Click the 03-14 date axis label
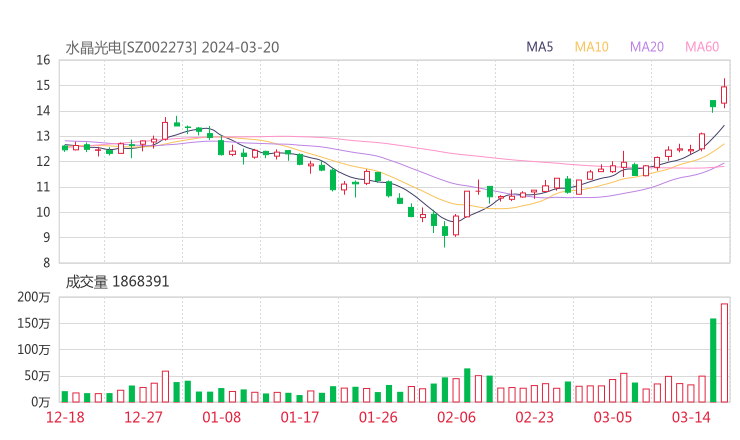Image resolution: width=740 pixels, height=440 pixels. pos(691,417)
